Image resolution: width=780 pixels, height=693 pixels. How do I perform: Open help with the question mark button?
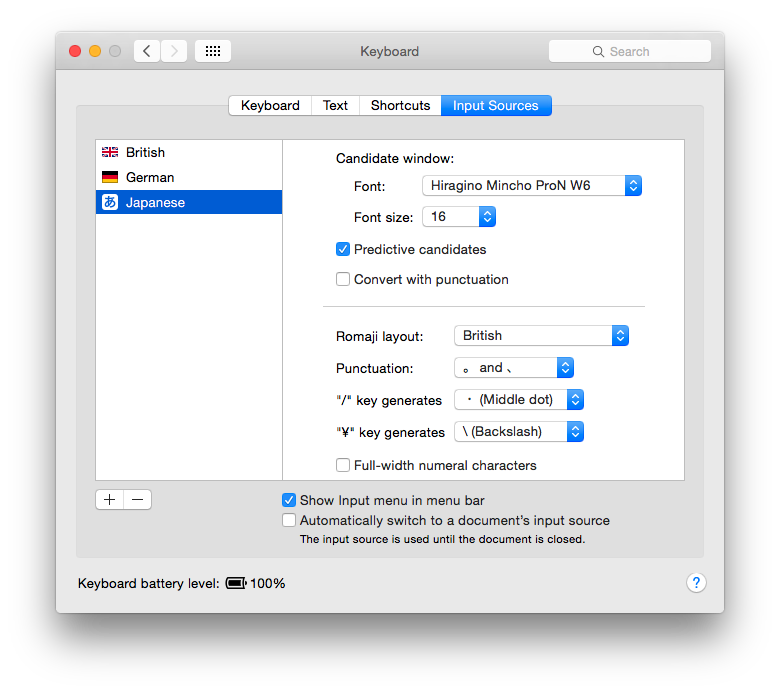coord(696,583)
